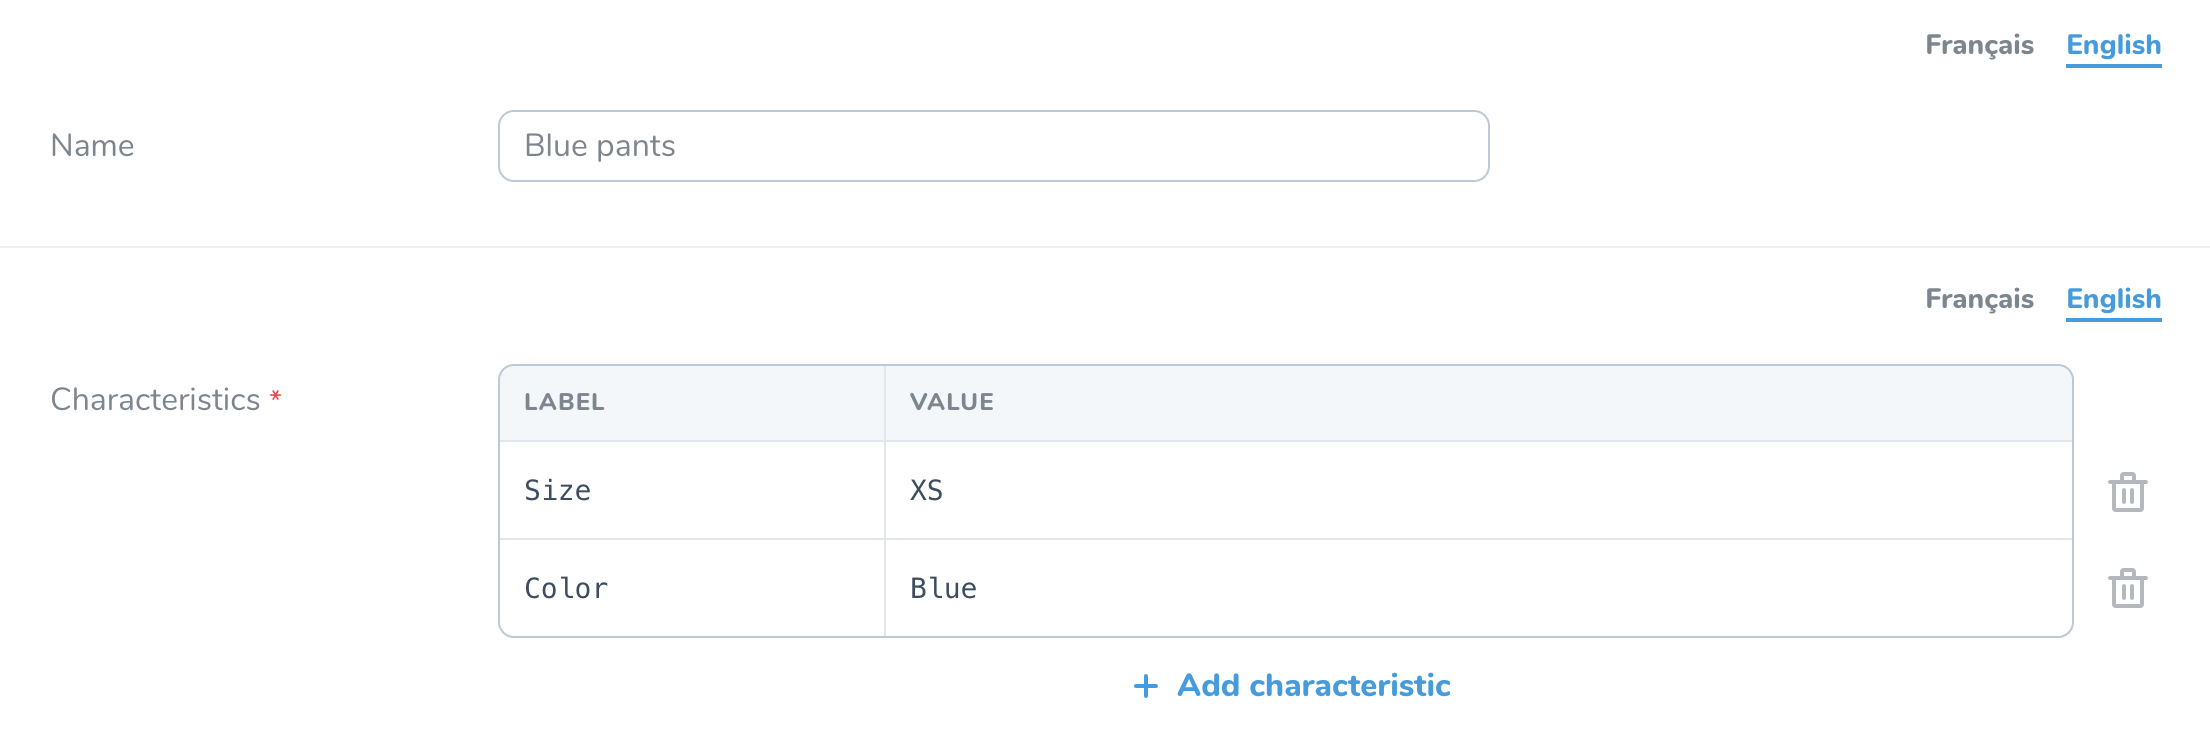Click Add characteristic

(x=1313, y=686)
